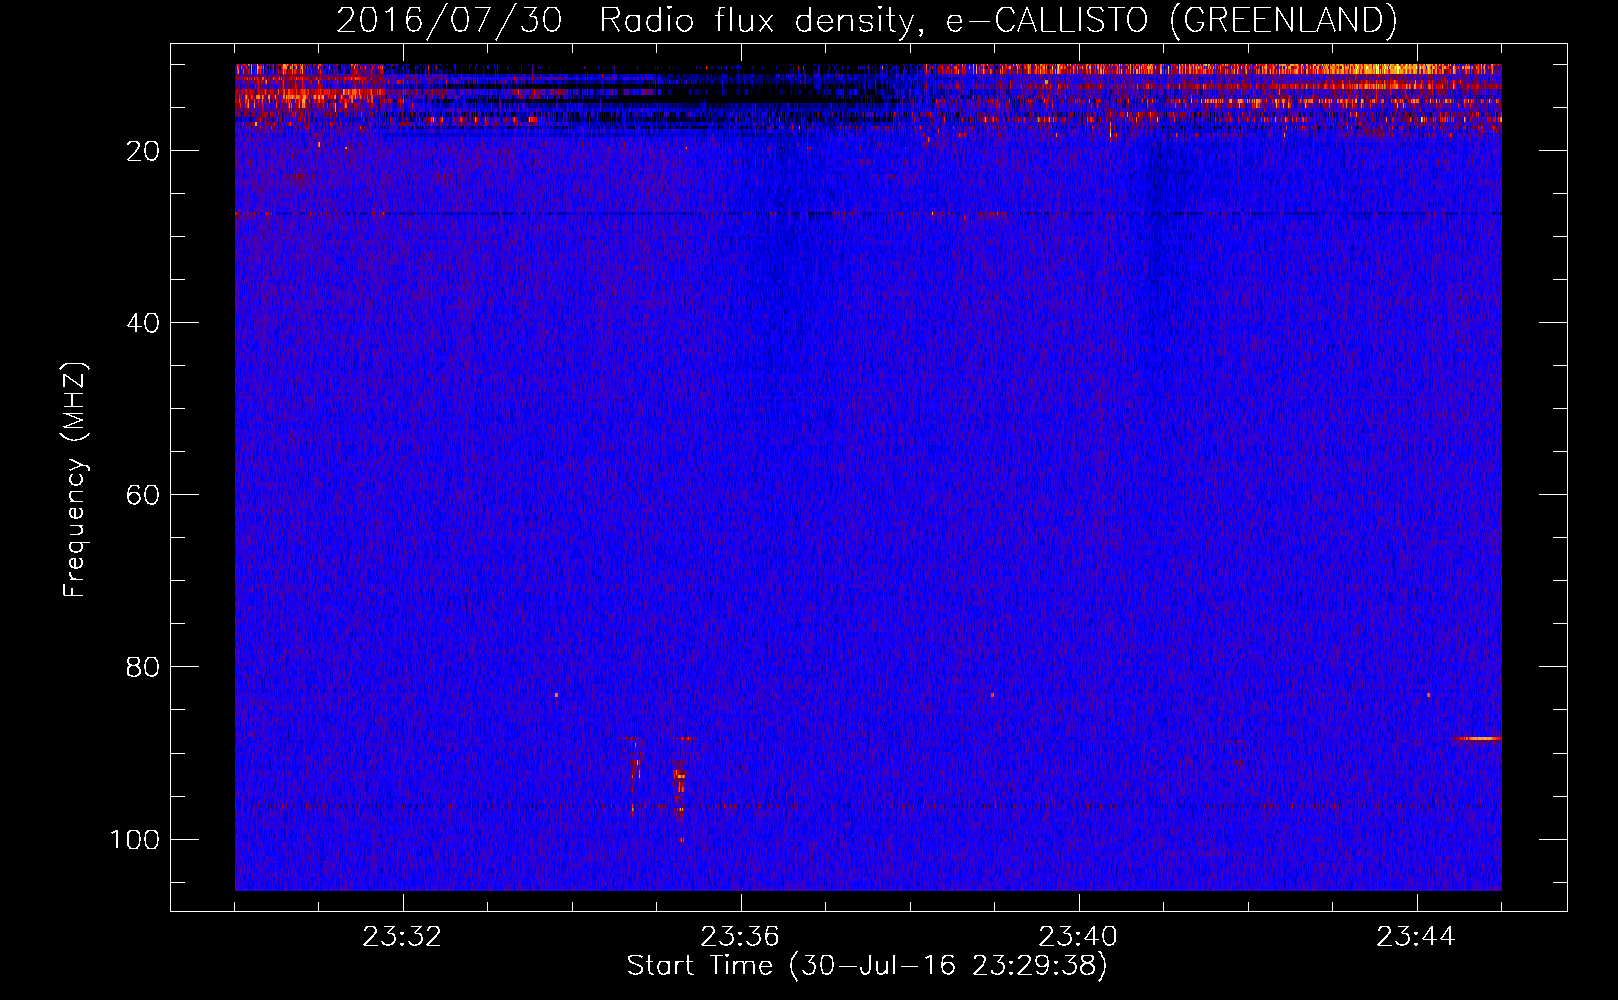Click the 23:44 time tick label

point(1416,937)
